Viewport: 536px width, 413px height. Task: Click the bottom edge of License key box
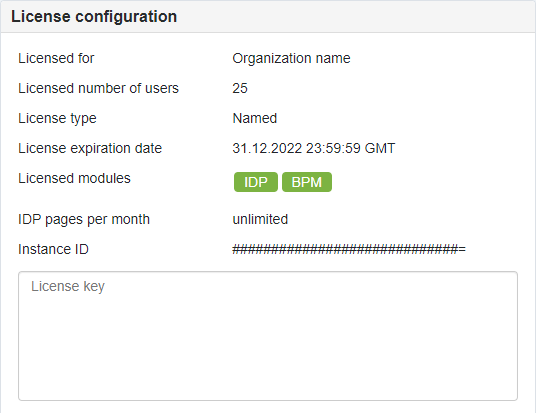click(x=268, y=400)
